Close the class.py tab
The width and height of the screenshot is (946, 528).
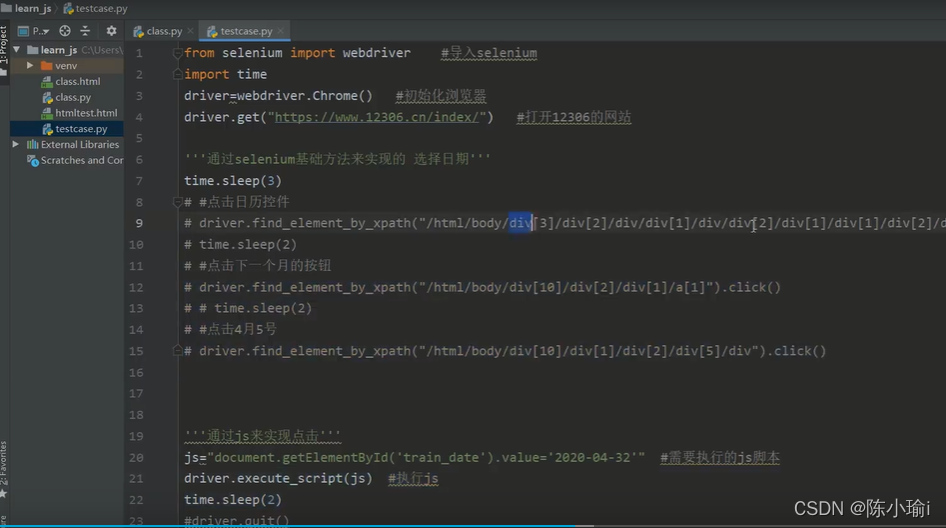click(191, 31)
